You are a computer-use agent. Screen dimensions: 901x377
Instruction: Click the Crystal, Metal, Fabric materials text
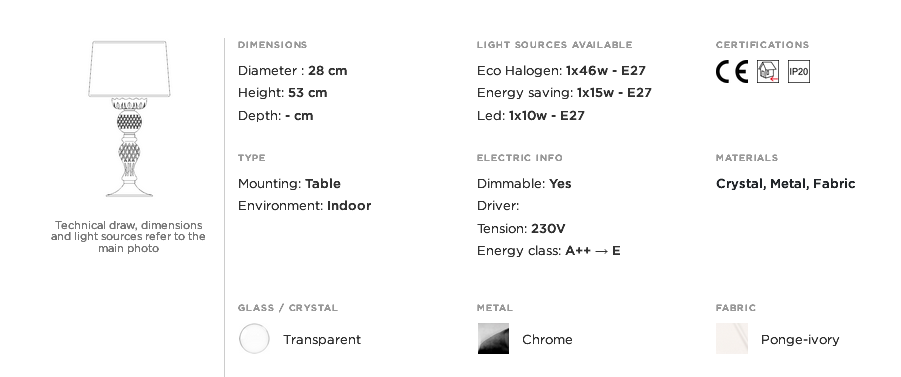(x=786, y=184)
